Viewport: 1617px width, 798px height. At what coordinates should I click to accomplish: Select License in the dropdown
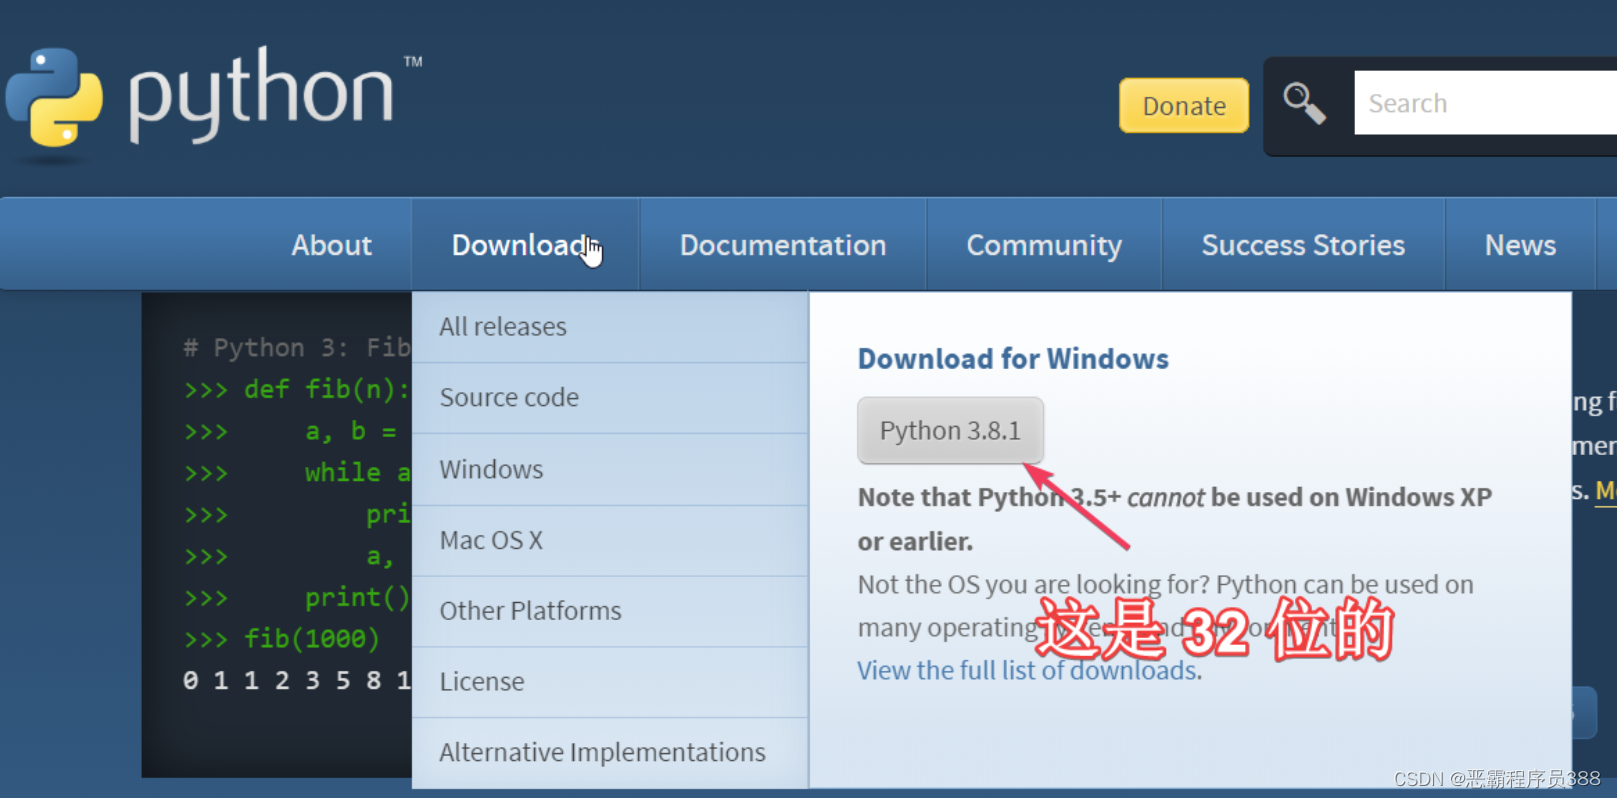point(610,682)
